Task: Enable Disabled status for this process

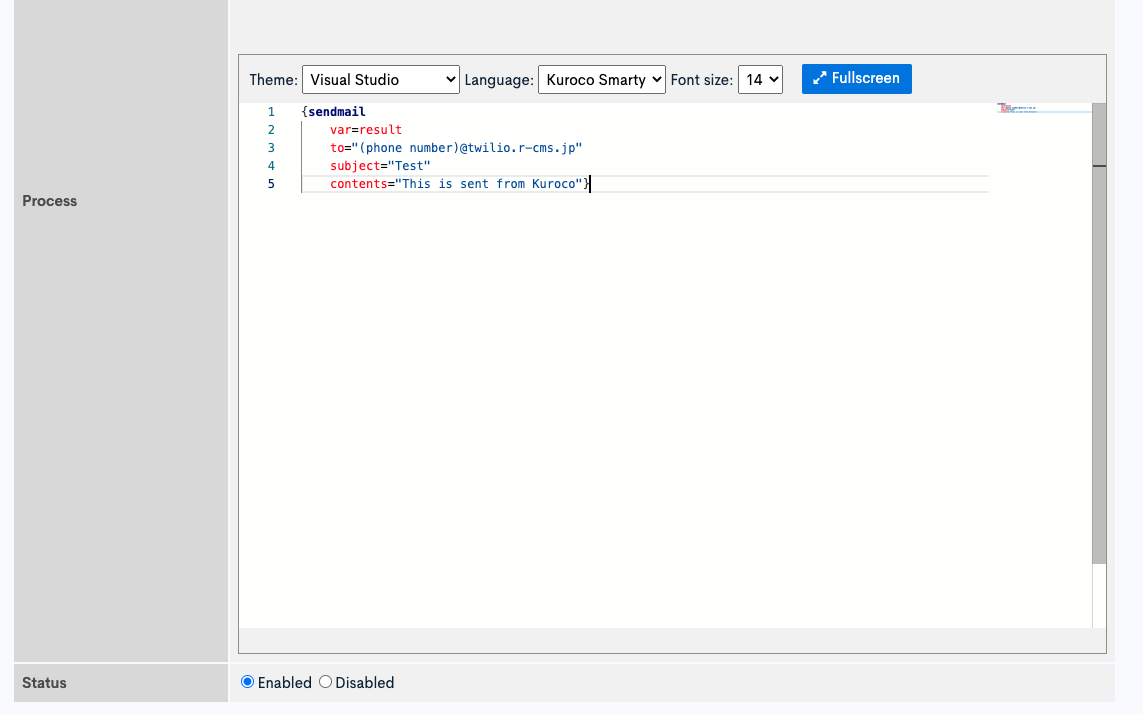Action: tap(325, 682)
